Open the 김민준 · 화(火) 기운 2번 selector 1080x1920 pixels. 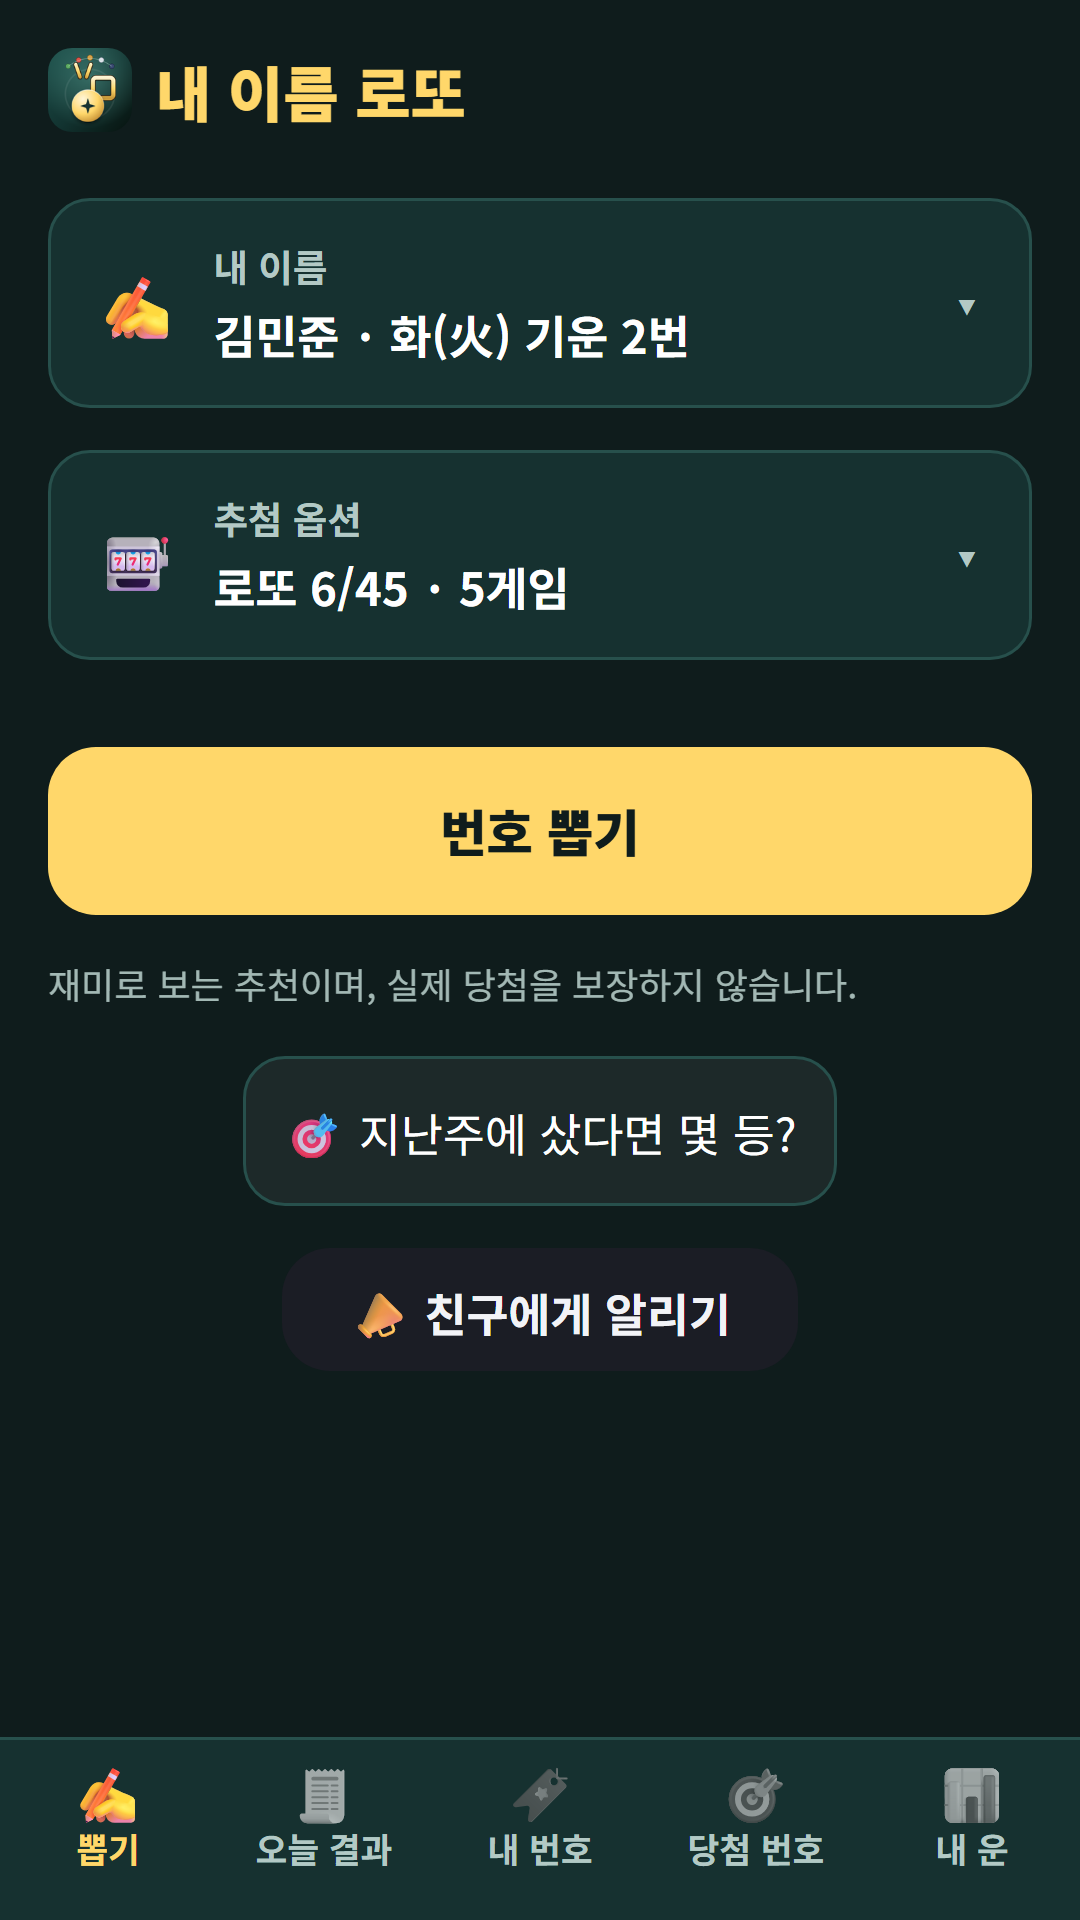click(540, 303)
